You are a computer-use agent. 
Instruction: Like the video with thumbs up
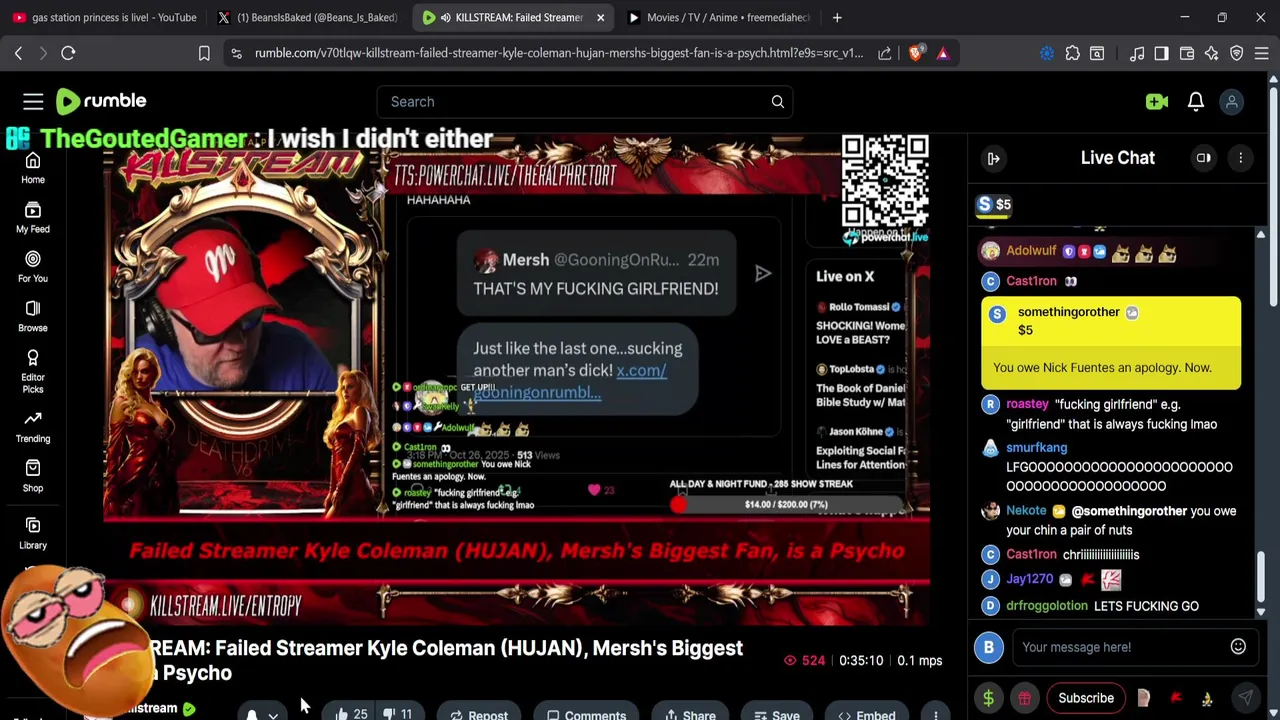click(350, 714)
